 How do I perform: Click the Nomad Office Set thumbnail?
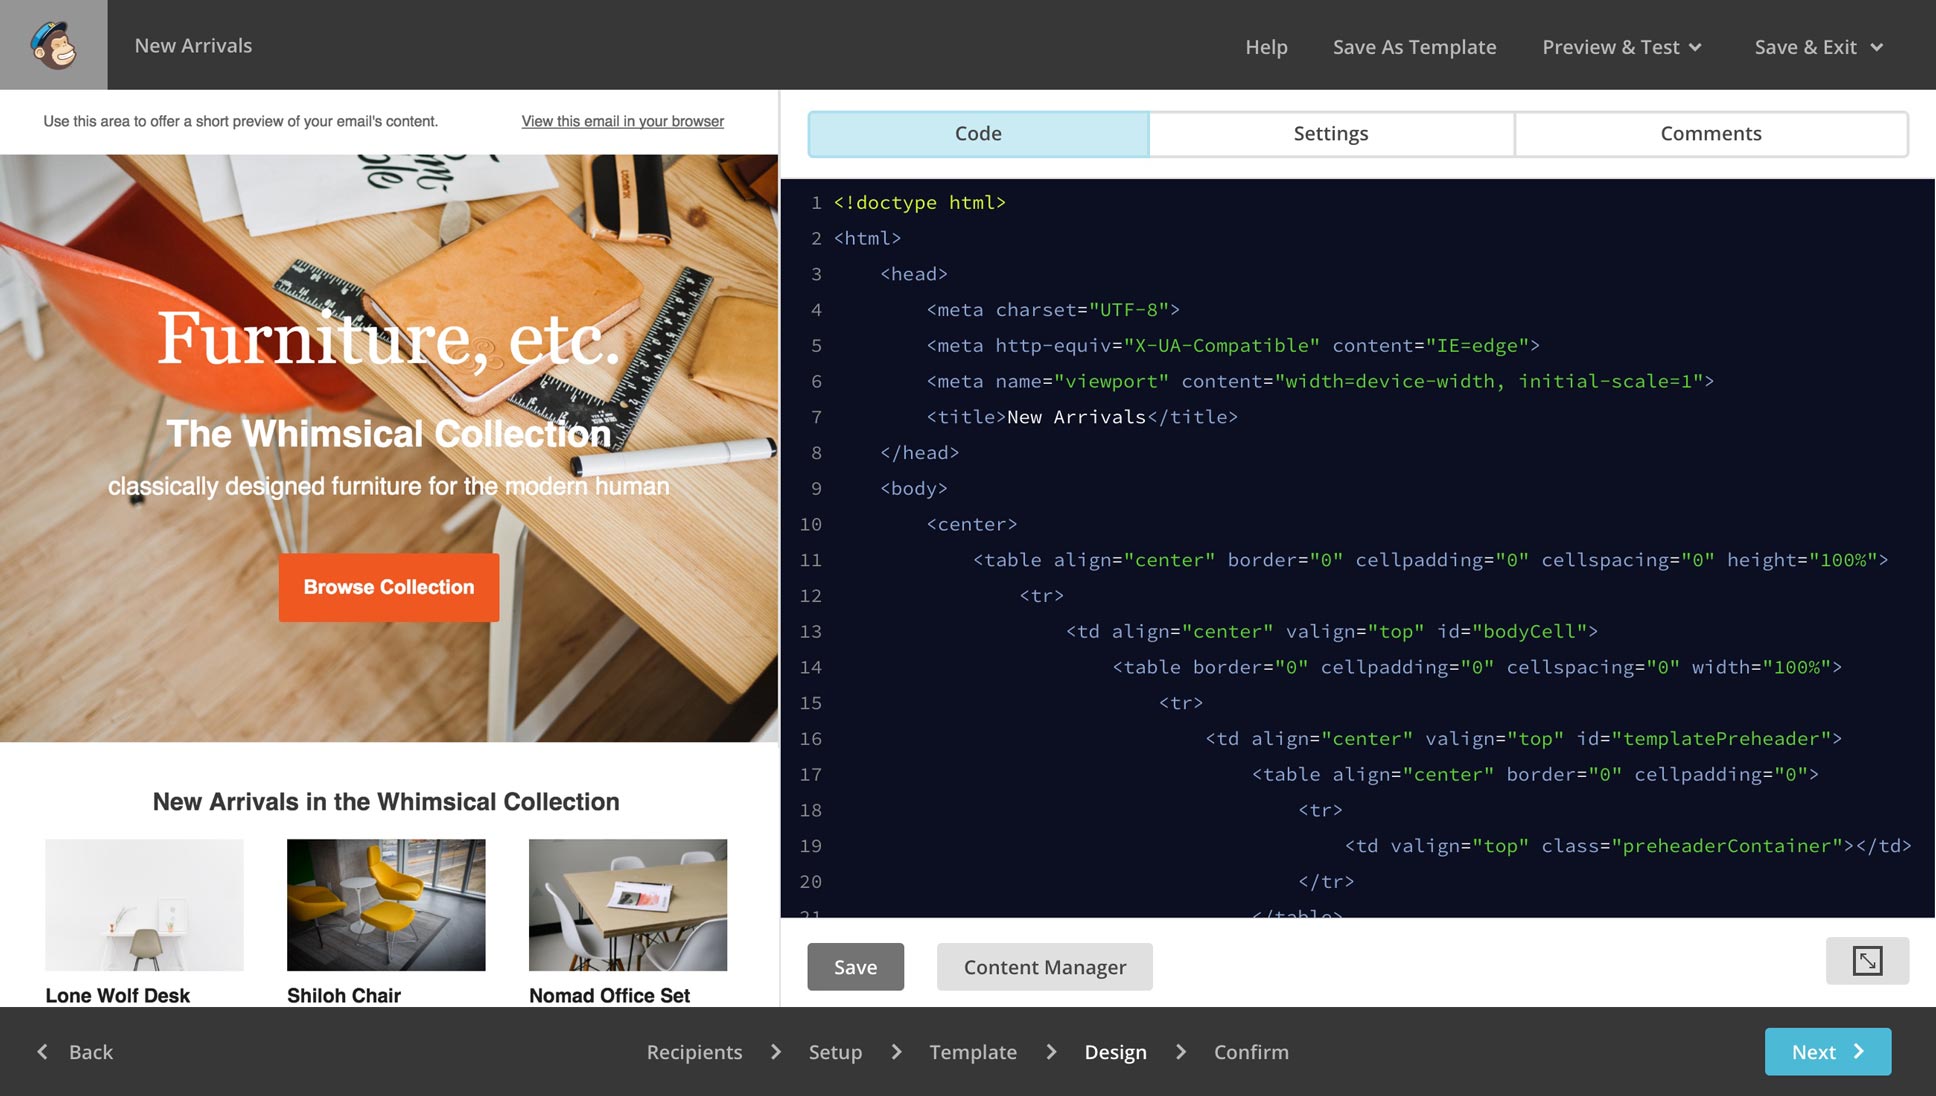coord(628,905)
